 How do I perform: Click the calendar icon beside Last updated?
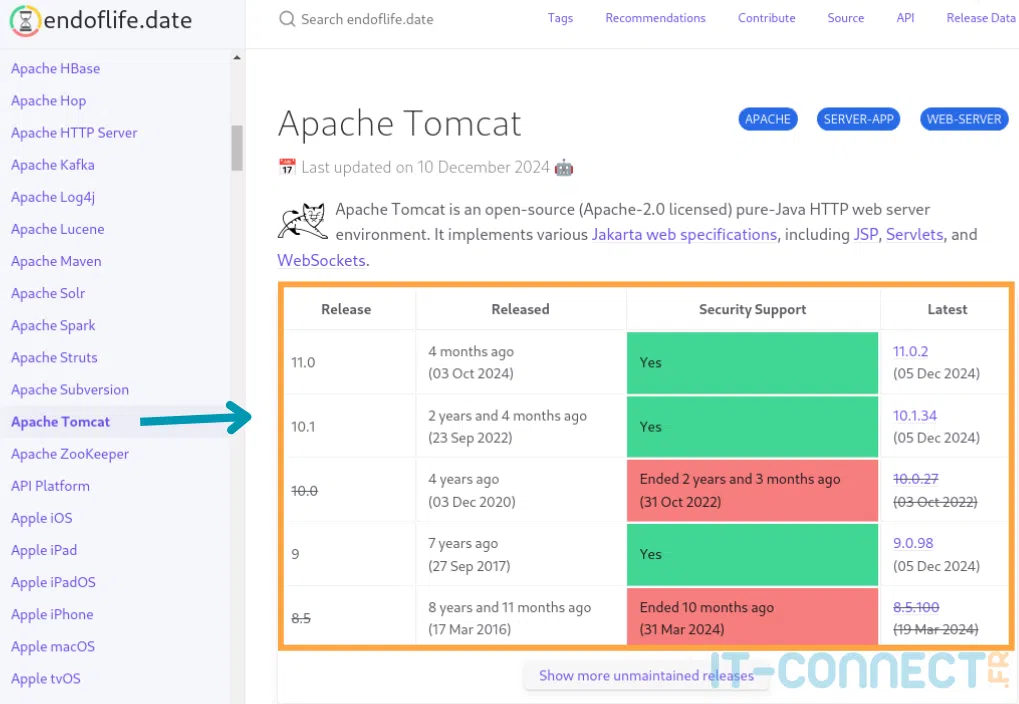coord(287,167)
